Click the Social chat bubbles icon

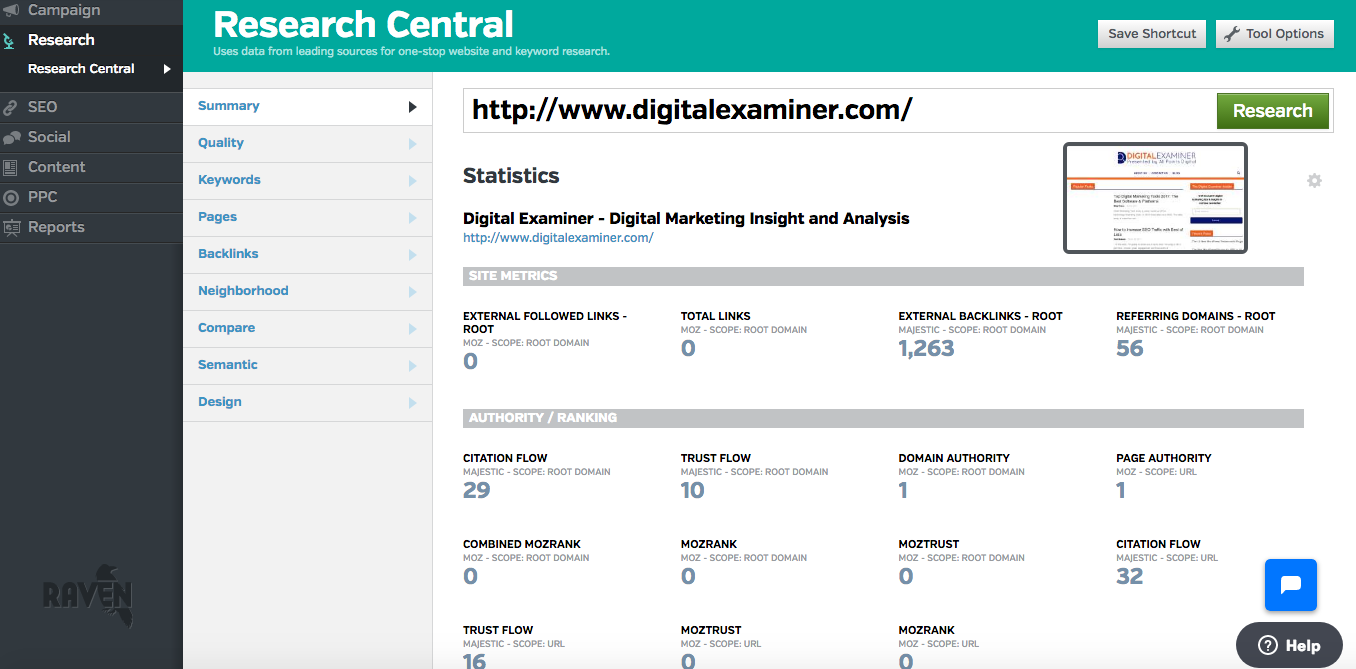click(x=11, y=137)
